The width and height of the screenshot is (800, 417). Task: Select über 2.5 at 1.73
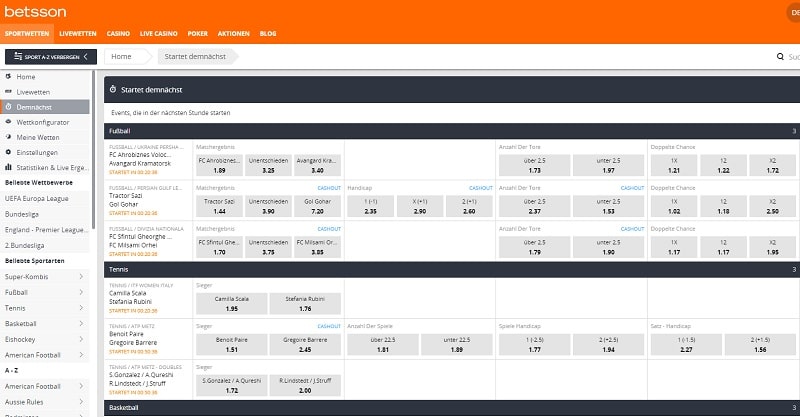[x=535, y=165]
